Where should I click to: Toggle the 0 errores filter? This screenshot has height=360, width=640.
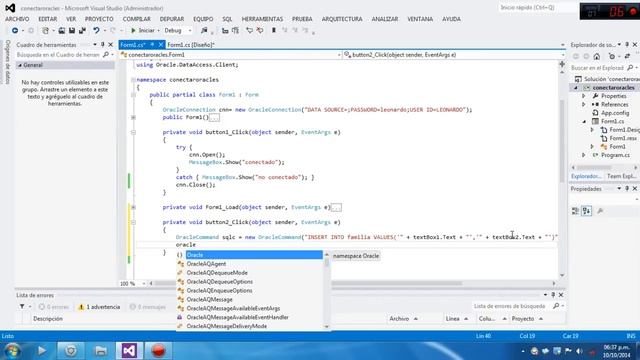(x=53, y=307)
